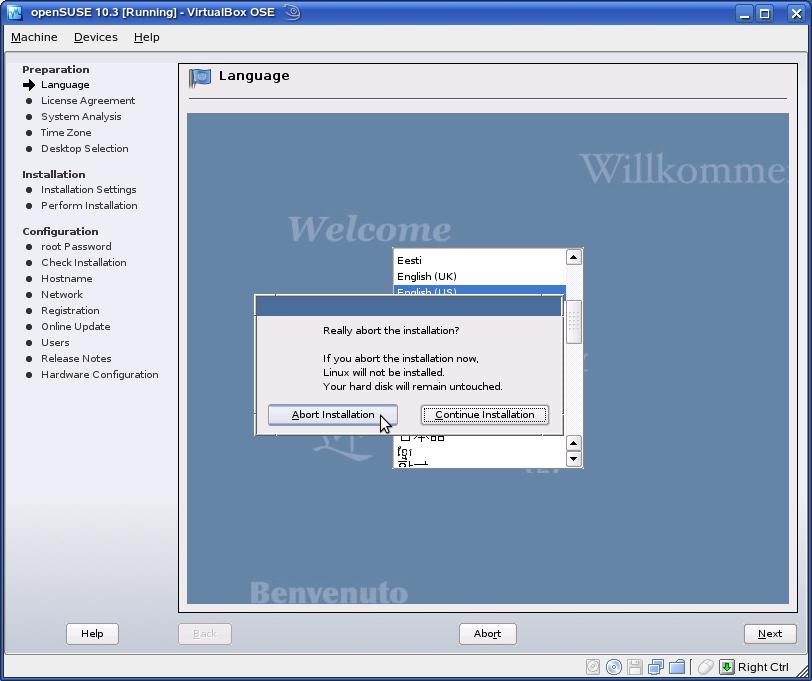Click the CD/DVD drive indicator icon
Screen dimensions: 812x681
(614, 666)
